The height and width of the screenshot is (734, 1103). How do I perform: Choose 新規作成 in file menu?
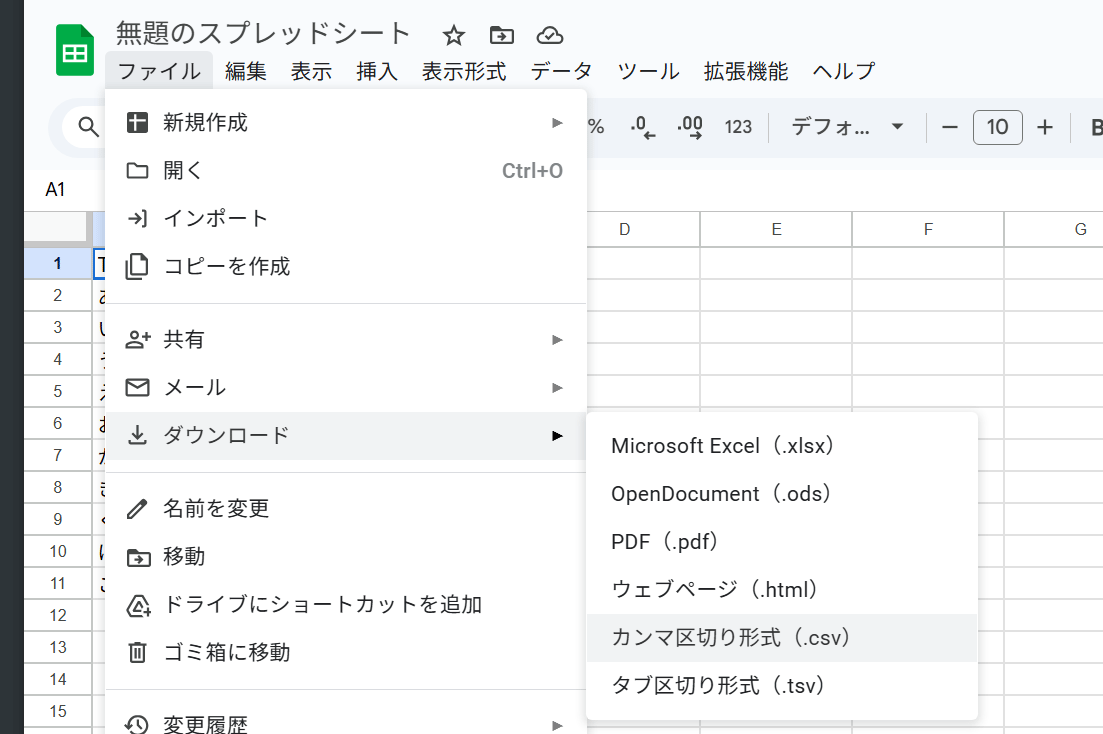[x=345, y=122]
